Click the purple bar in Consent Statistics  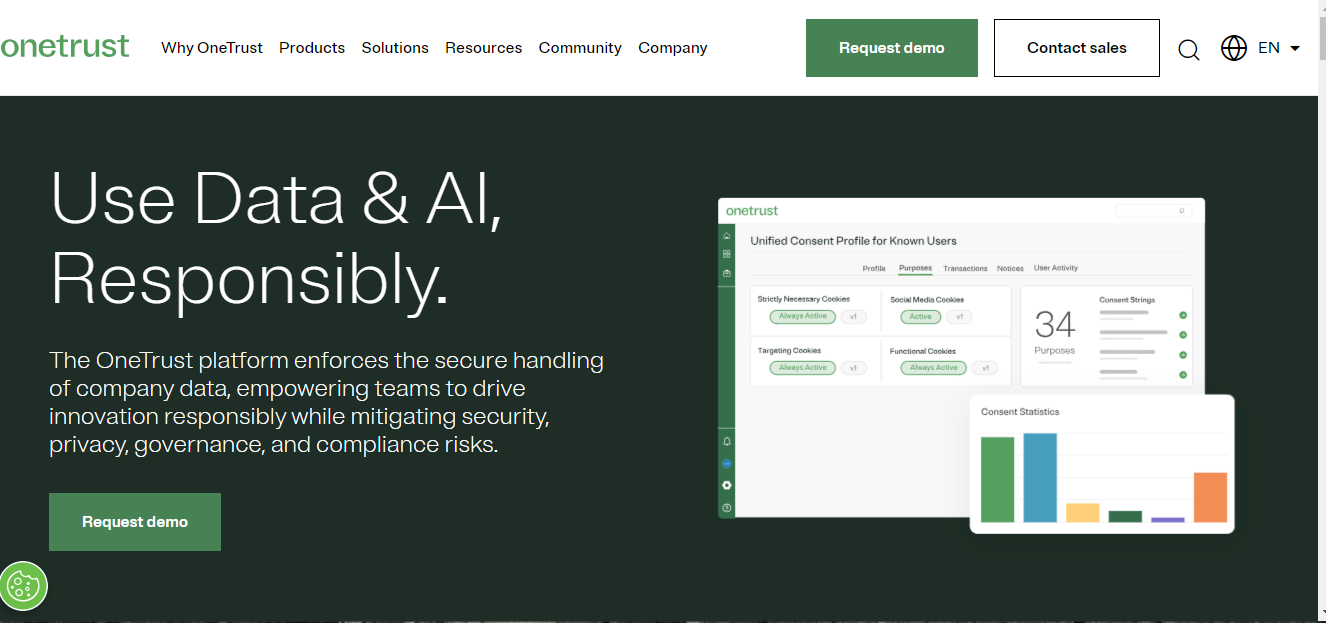(1167, 519)
